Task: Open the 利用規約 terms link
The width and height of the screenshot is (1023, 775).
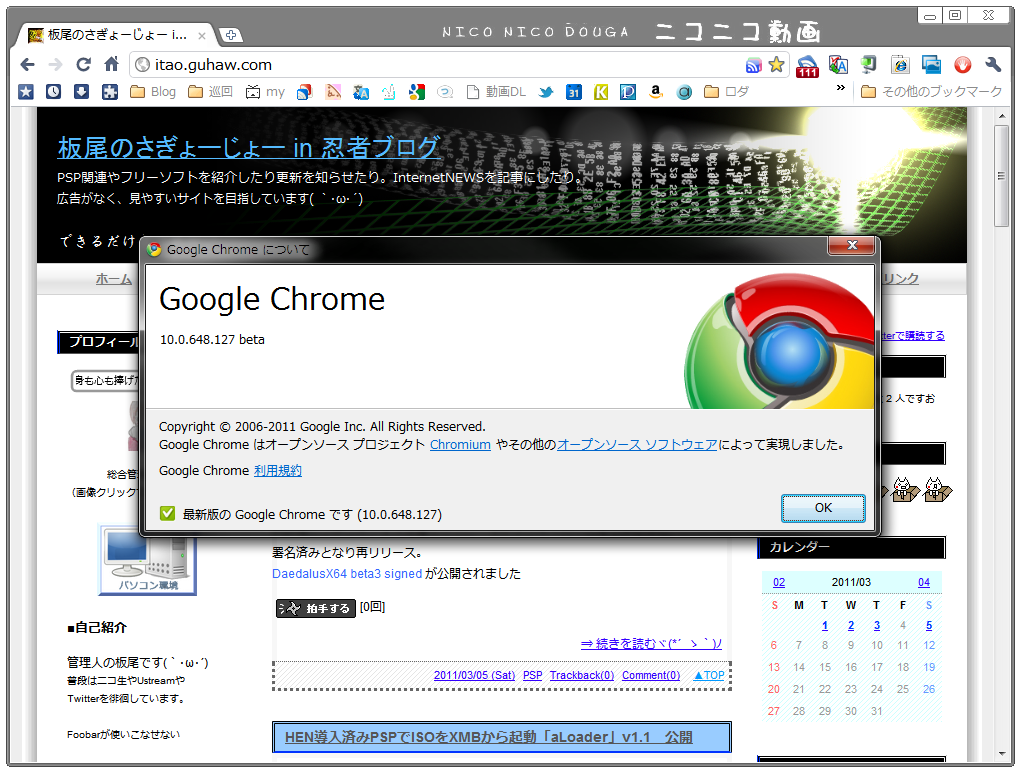Action: (x=278, y=471)
